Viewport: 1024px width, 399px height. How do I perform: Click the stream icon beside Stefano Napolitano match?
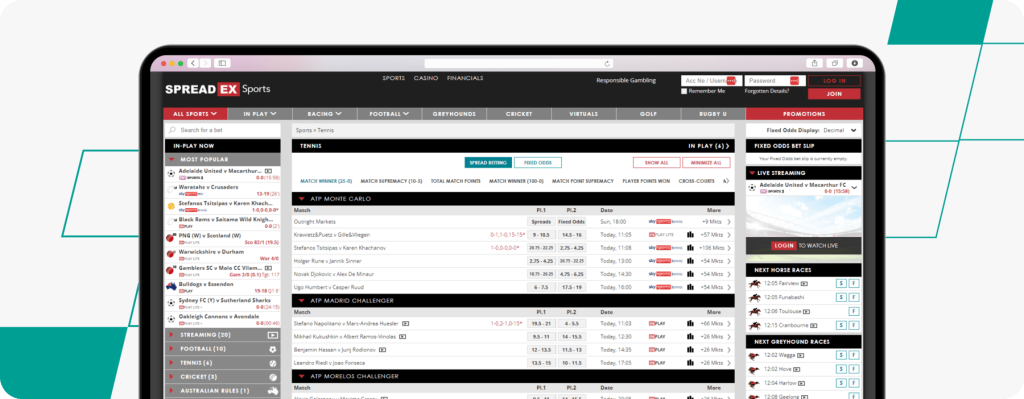pos(406,323)
